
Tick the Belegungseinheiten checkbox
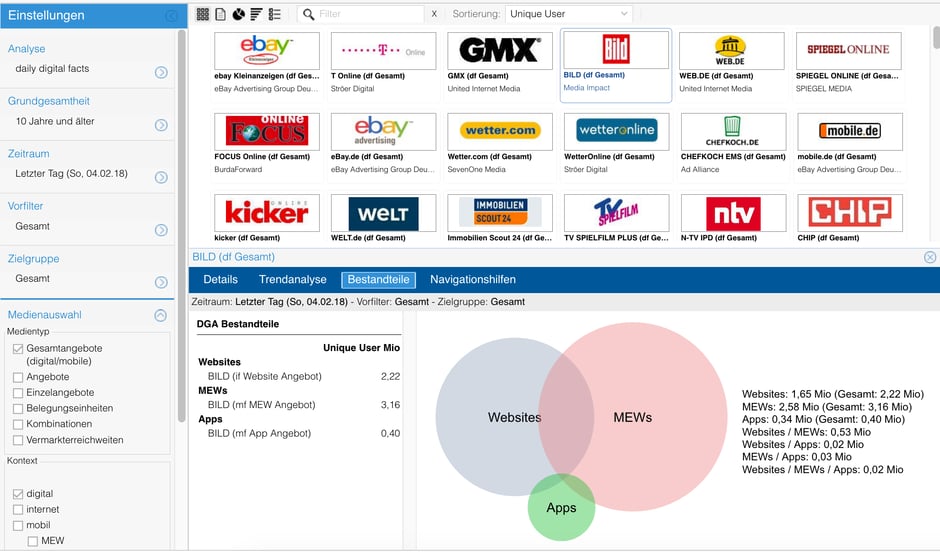click(18, 409)
